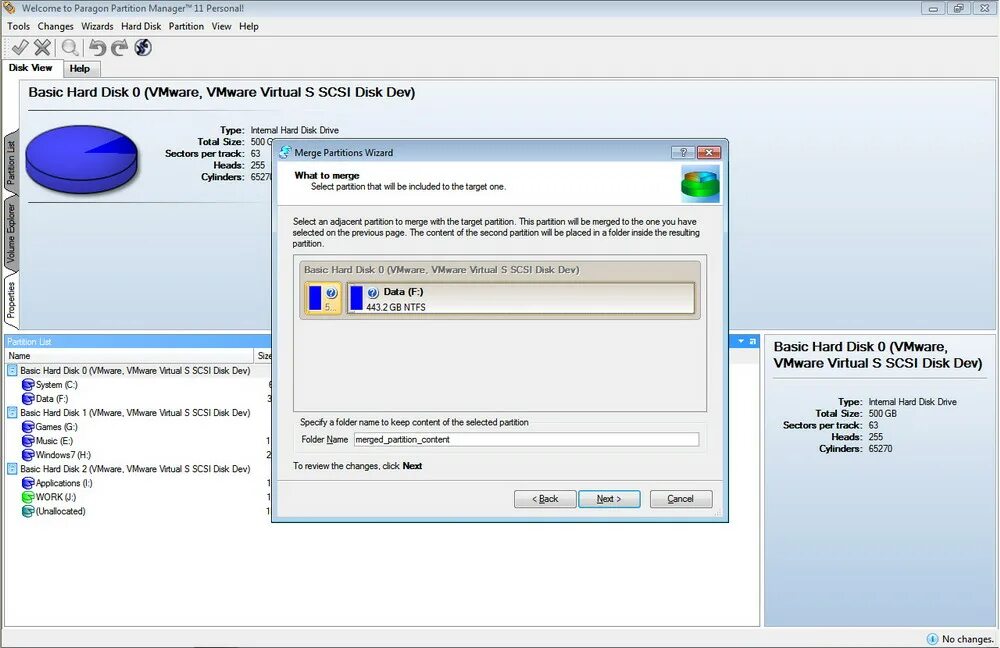The width and height of the screenshot is (1000, 648).
Task: Collapse Basic Hard Disk 0 tree node
Action: (12, 370)
